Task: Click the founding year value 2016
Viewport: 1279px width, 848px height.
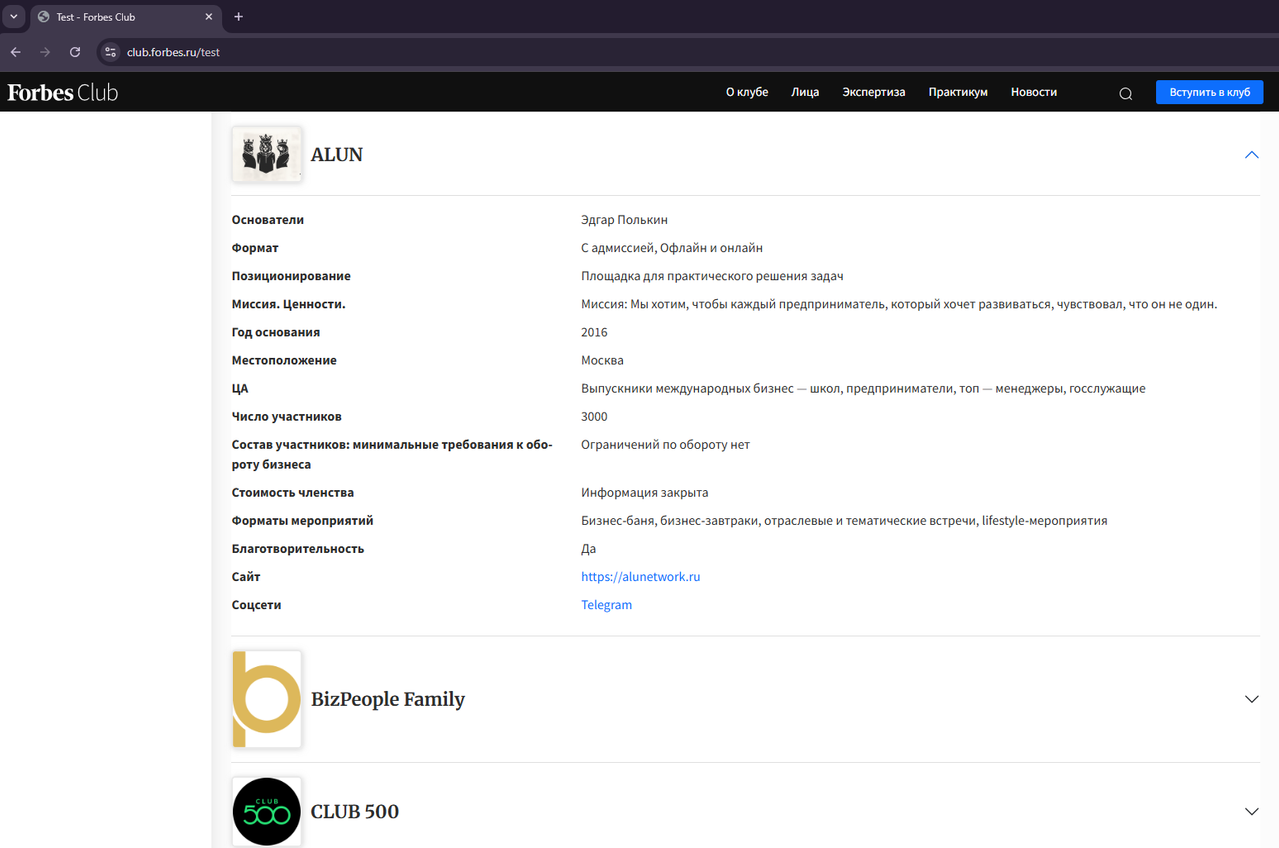Action: click(594, 332)
